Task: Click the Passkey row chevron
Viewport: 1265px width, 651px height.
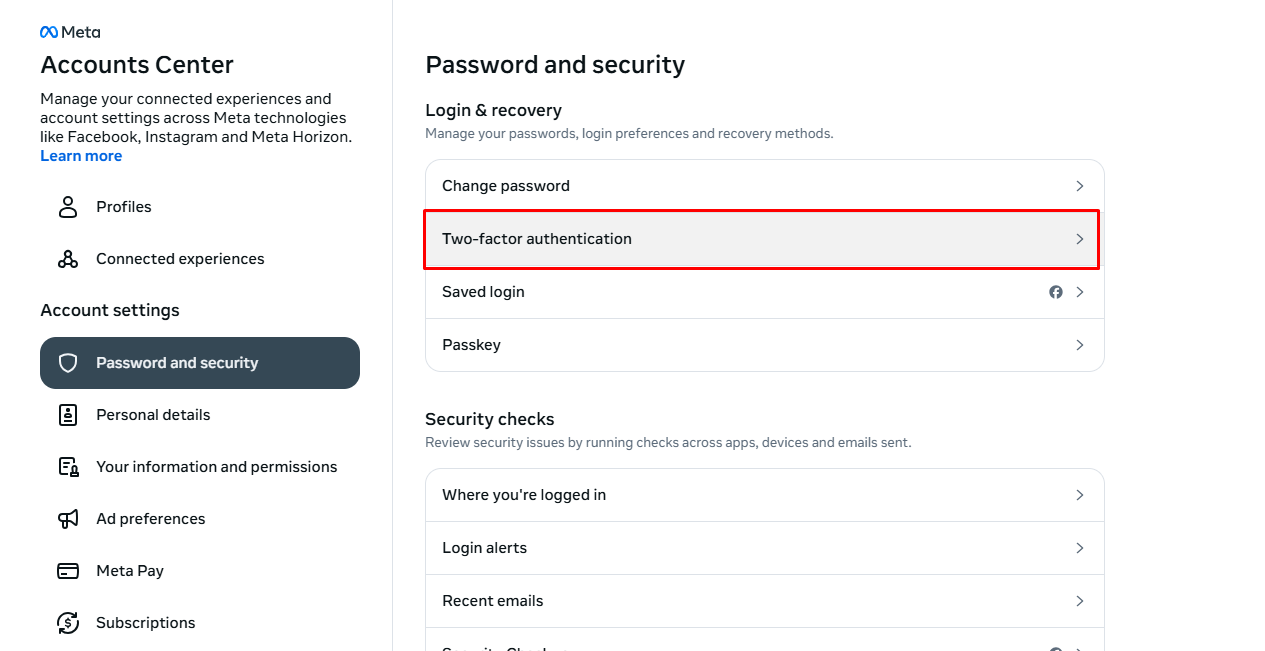Action: (1079, 345)
